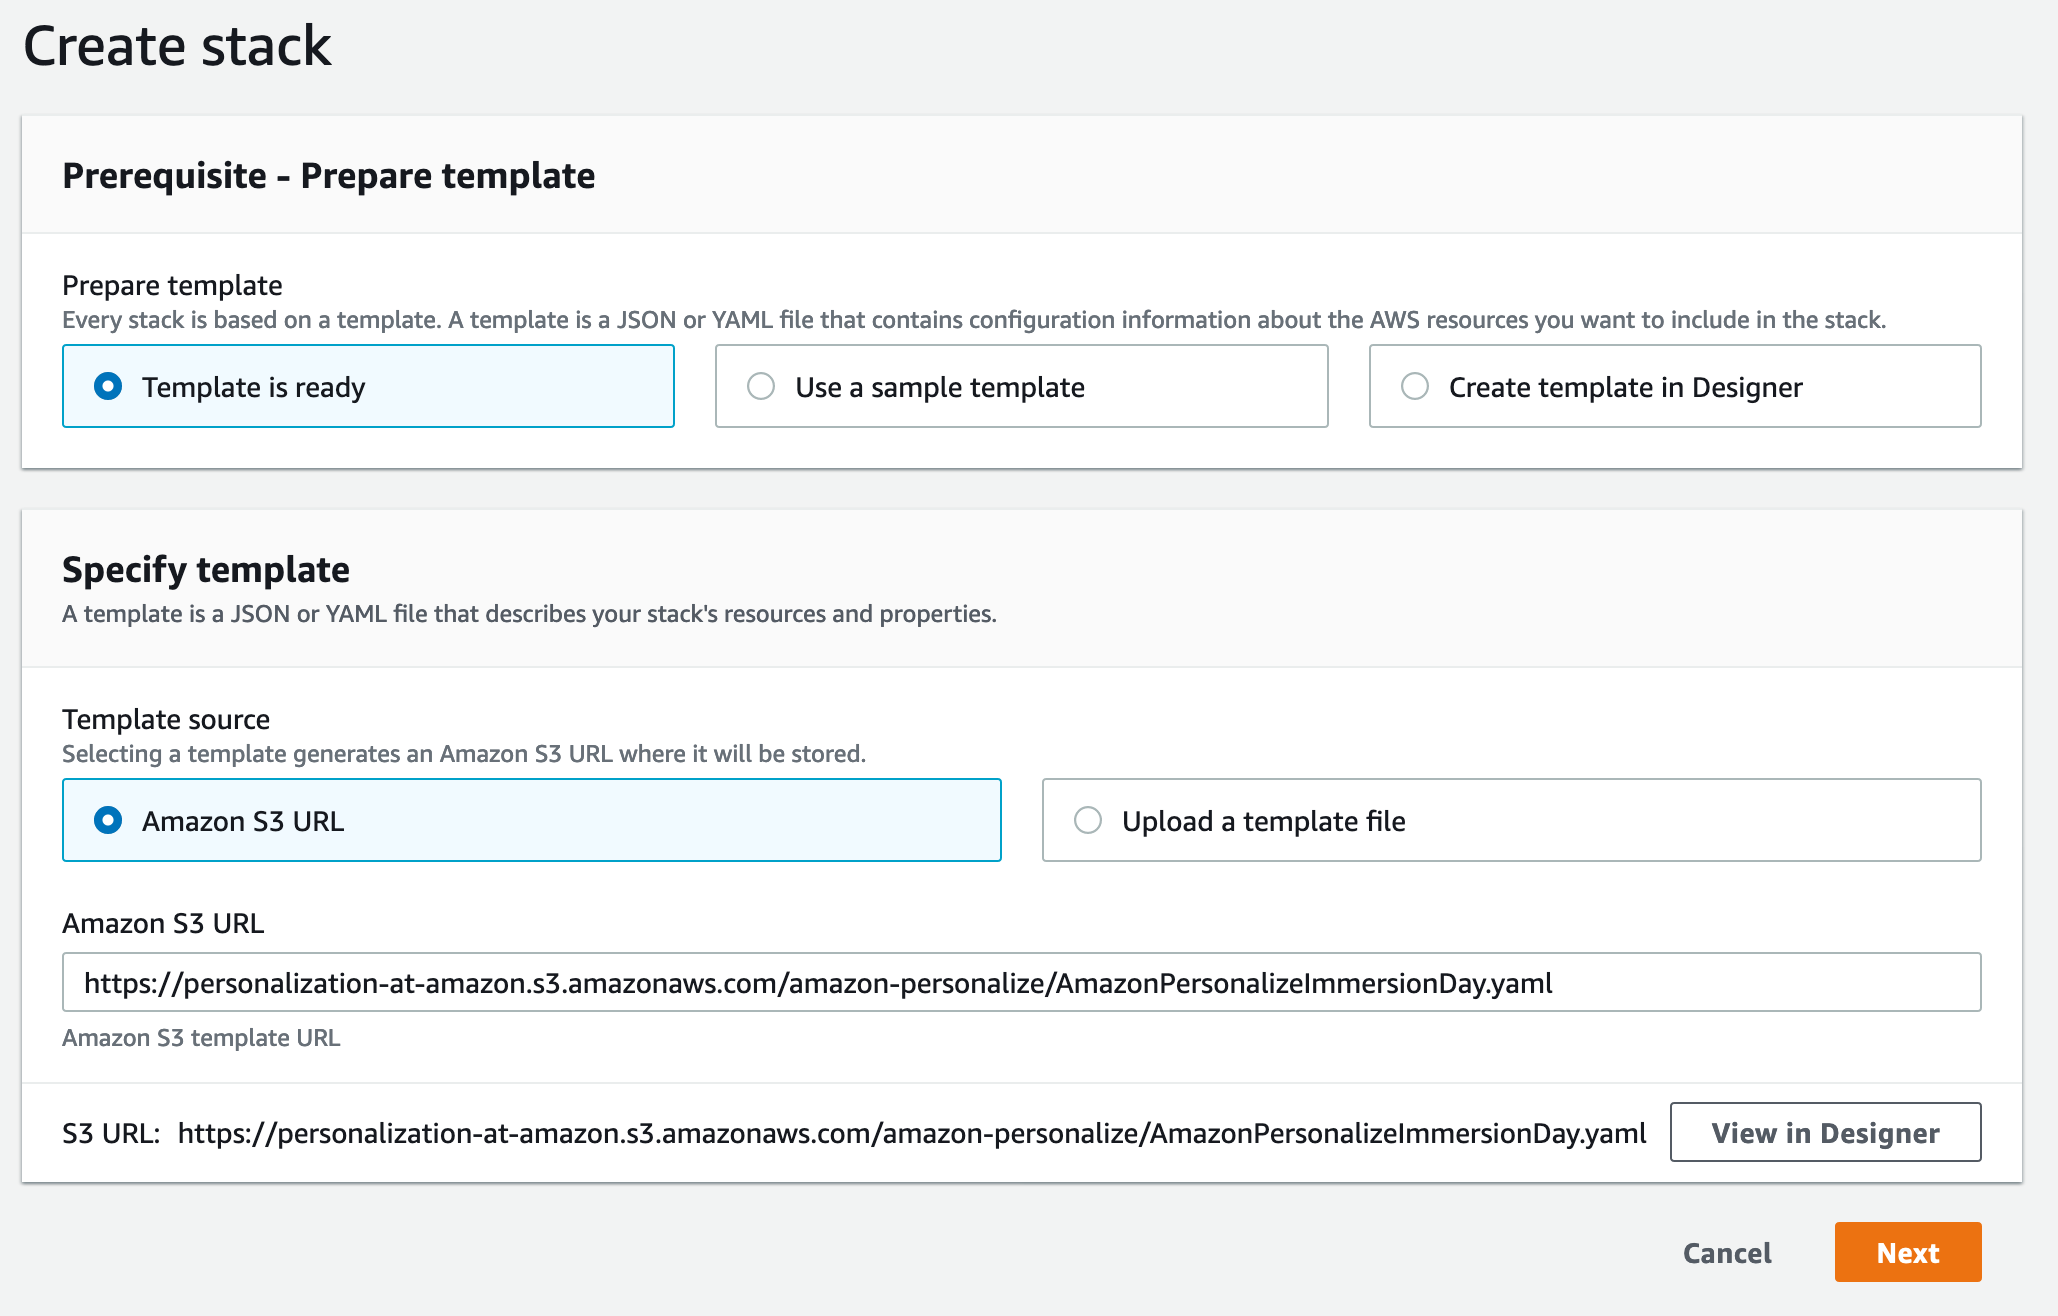
Task: Proceed with the orange Next button
Action: (x=1907, y=1253)
